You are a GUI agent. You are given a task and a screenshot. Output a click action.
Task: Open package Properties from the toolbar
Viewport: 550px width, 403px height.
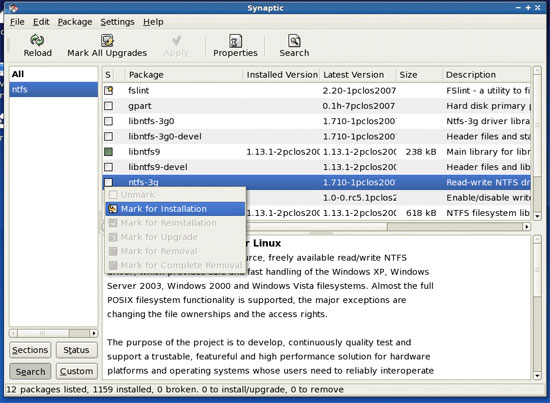pyautogui.click(x=235, y=46)
